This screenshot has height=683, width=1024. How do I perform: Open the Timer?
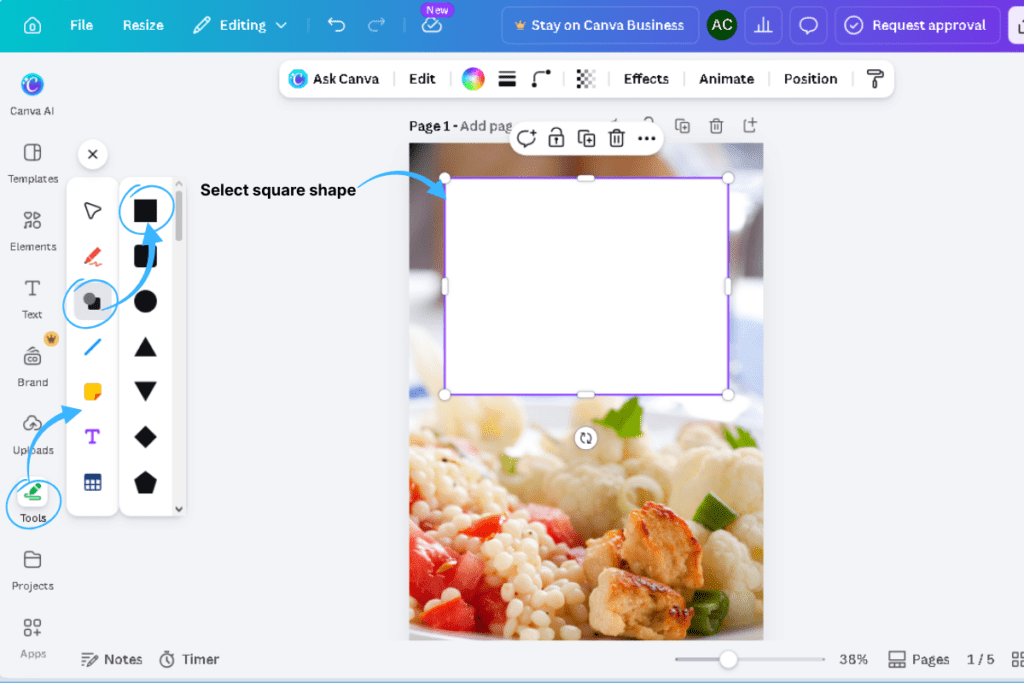[189, 659]
